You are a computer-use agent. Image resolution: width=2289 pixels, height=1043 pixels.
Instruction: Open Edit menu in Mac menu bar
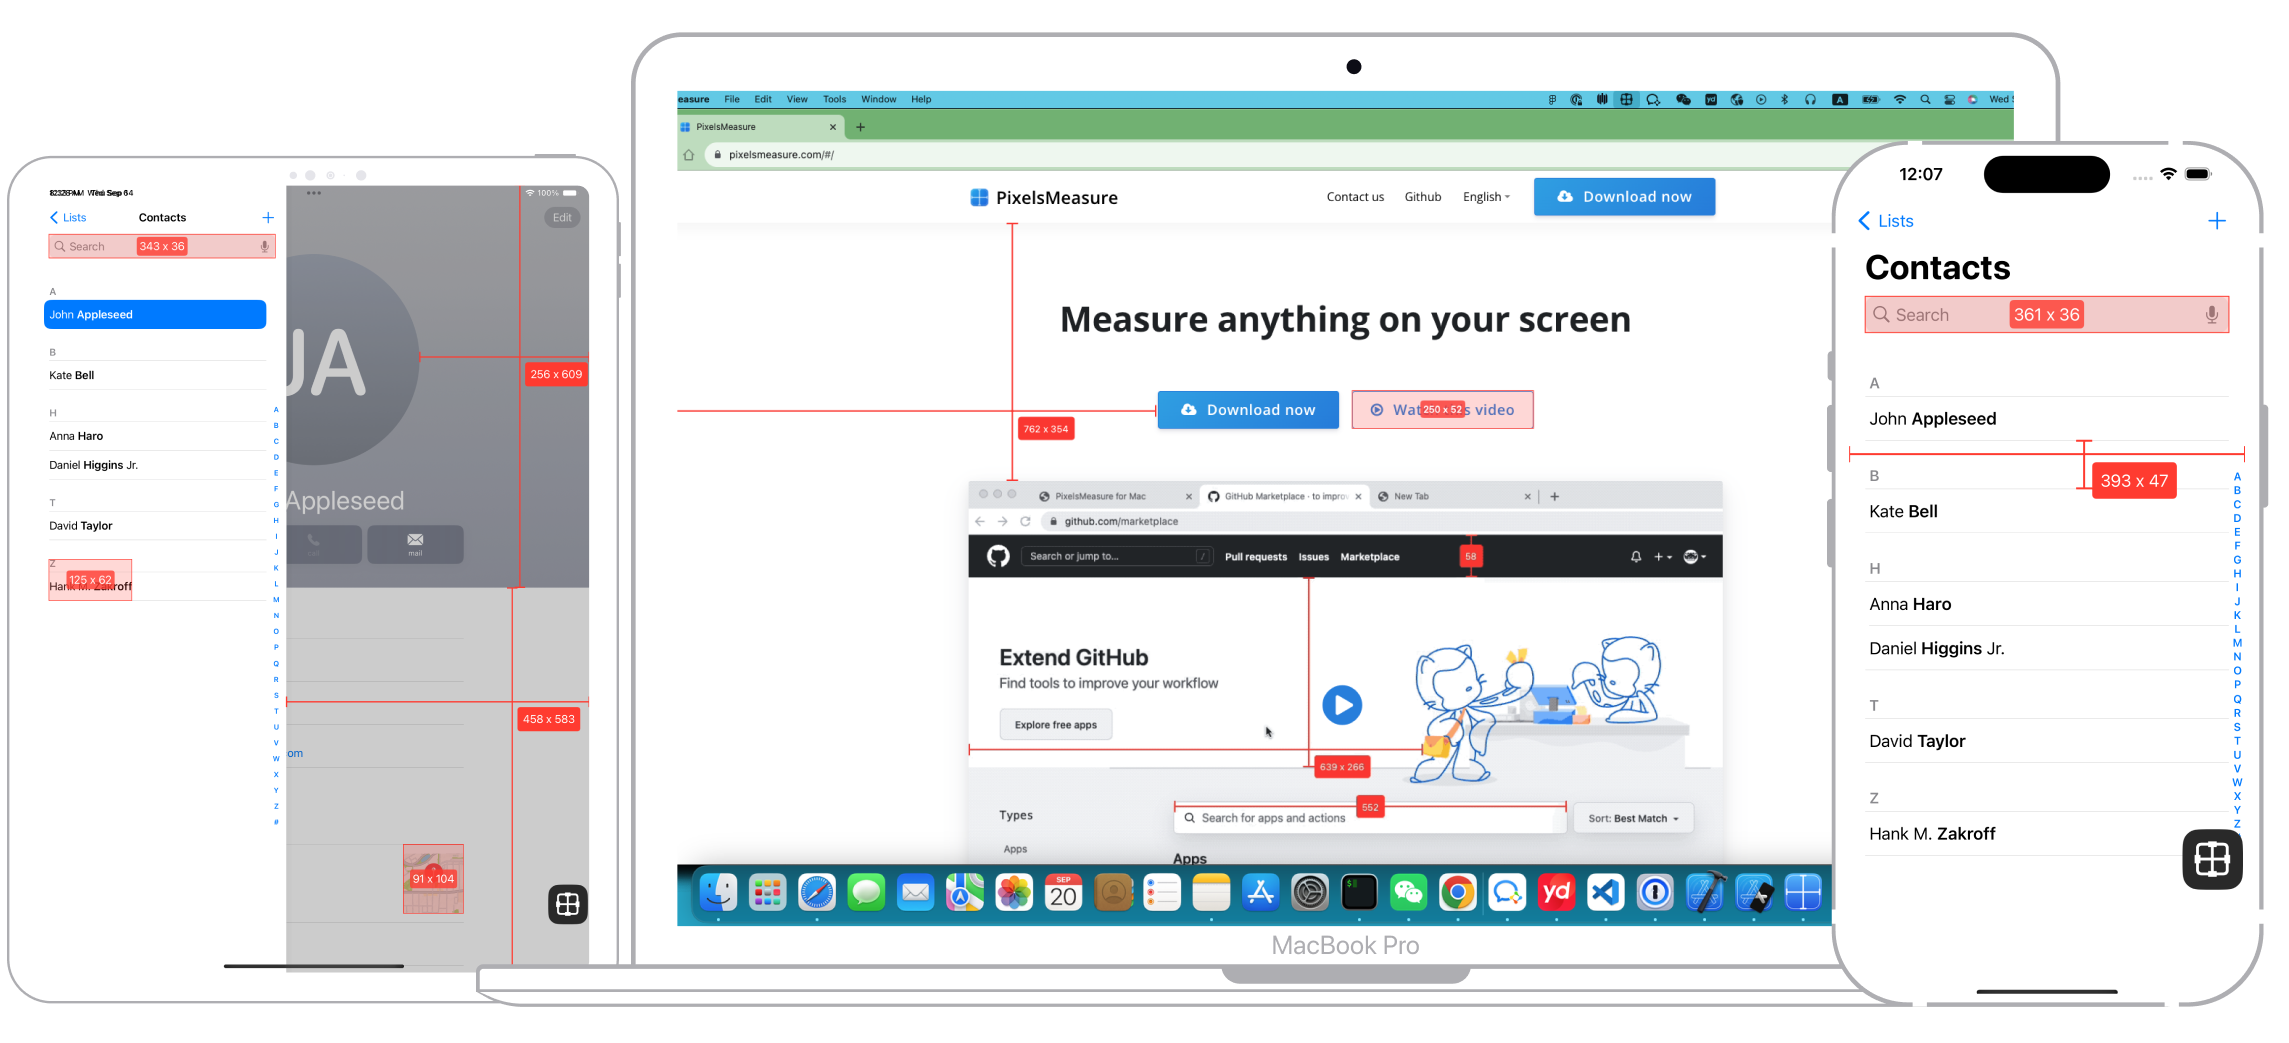[x=763, y=100]
